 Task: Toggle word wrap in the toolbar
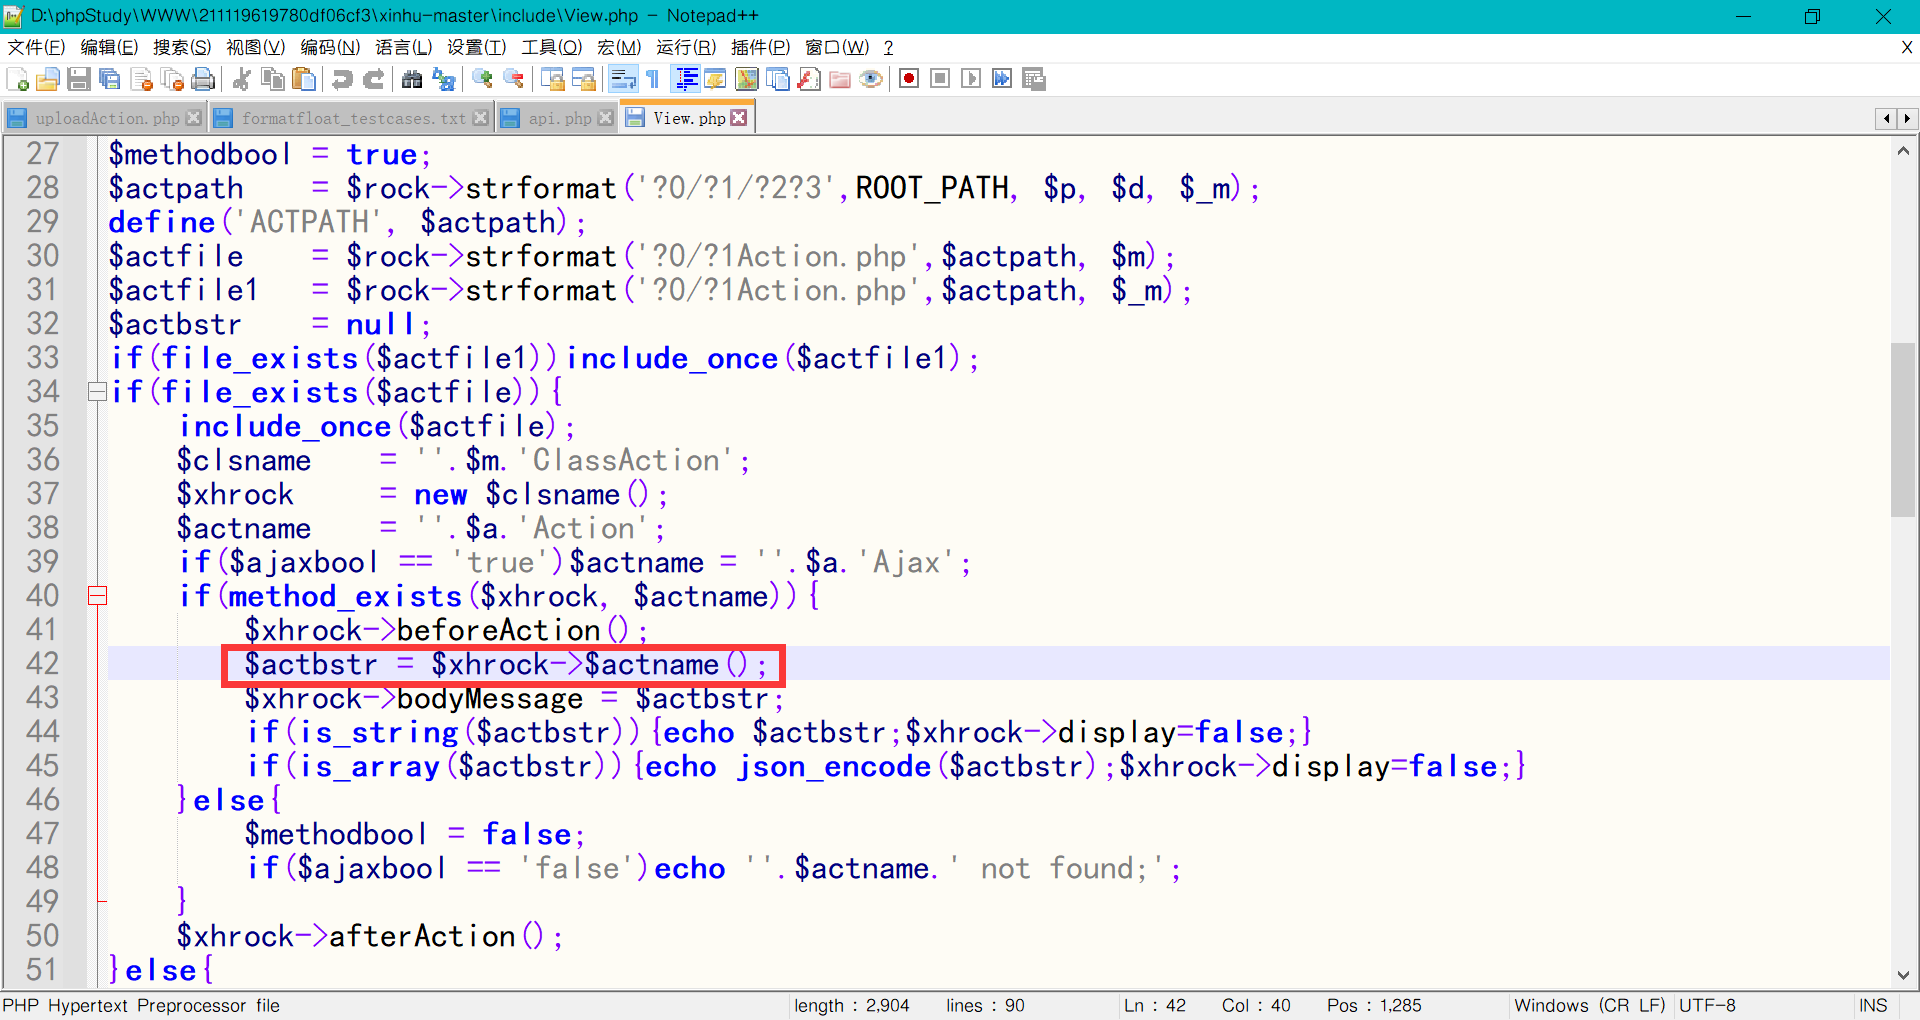click(623, 79)
